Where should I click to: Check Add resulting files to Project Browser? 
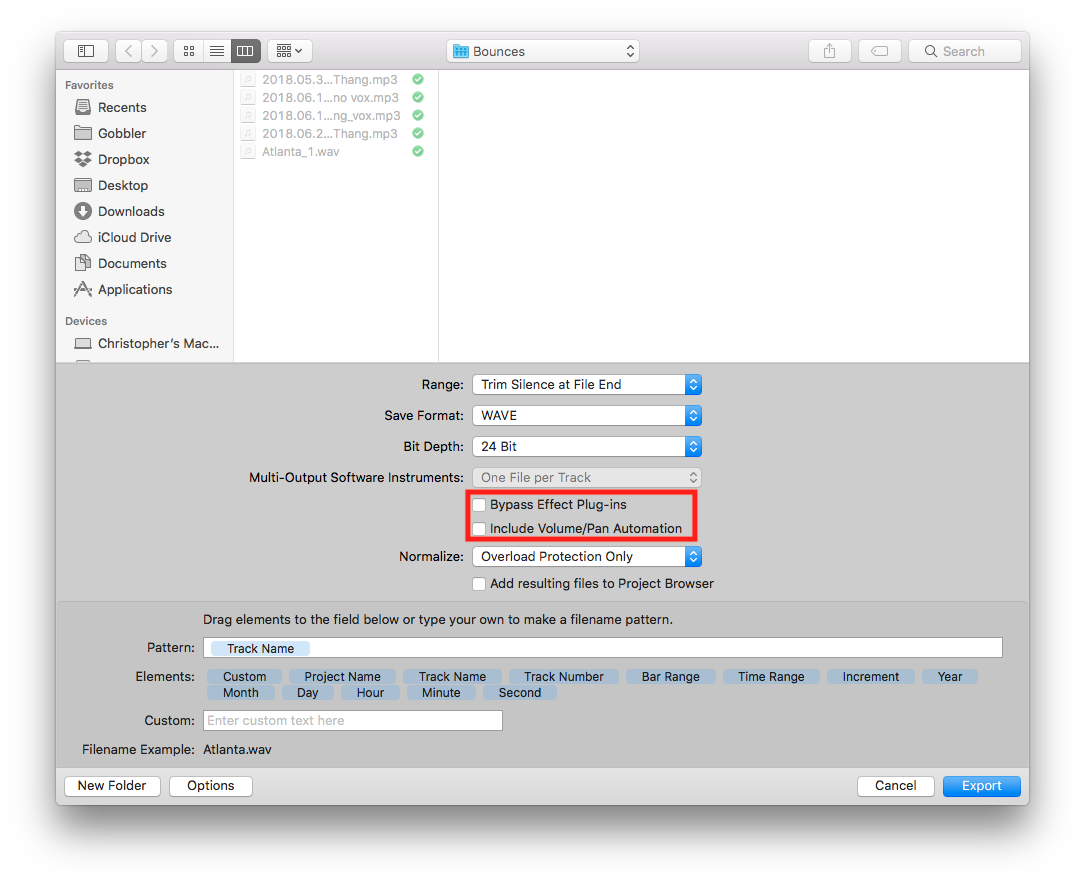(x=479, y=584)
